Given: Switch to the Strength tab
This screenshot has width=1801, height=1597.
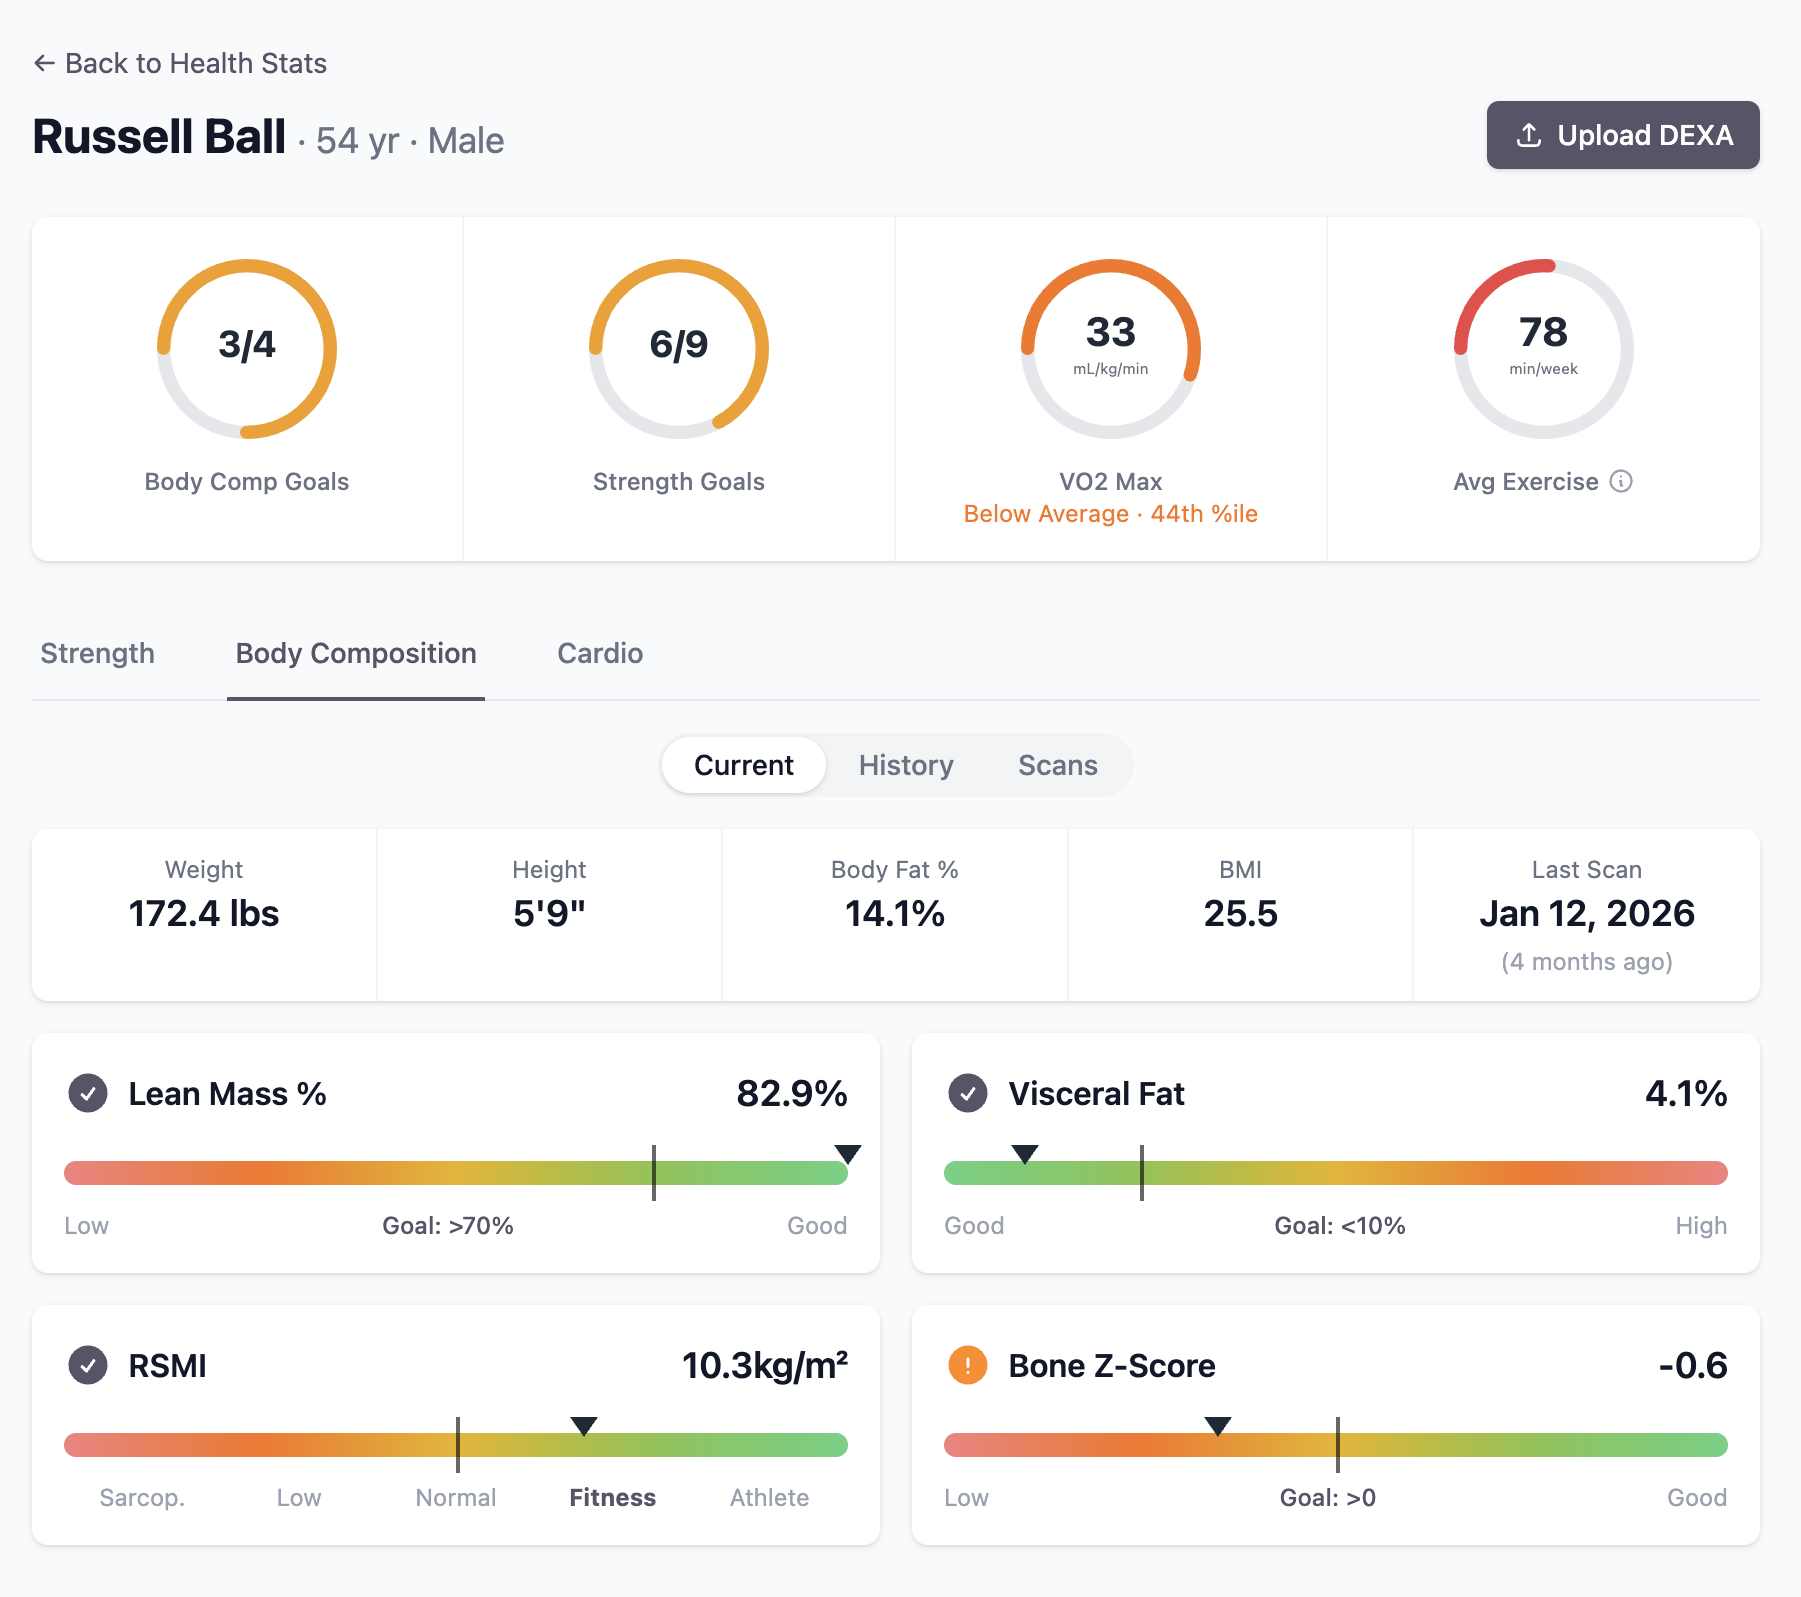Looking at the screenshot, I should 97,653.
